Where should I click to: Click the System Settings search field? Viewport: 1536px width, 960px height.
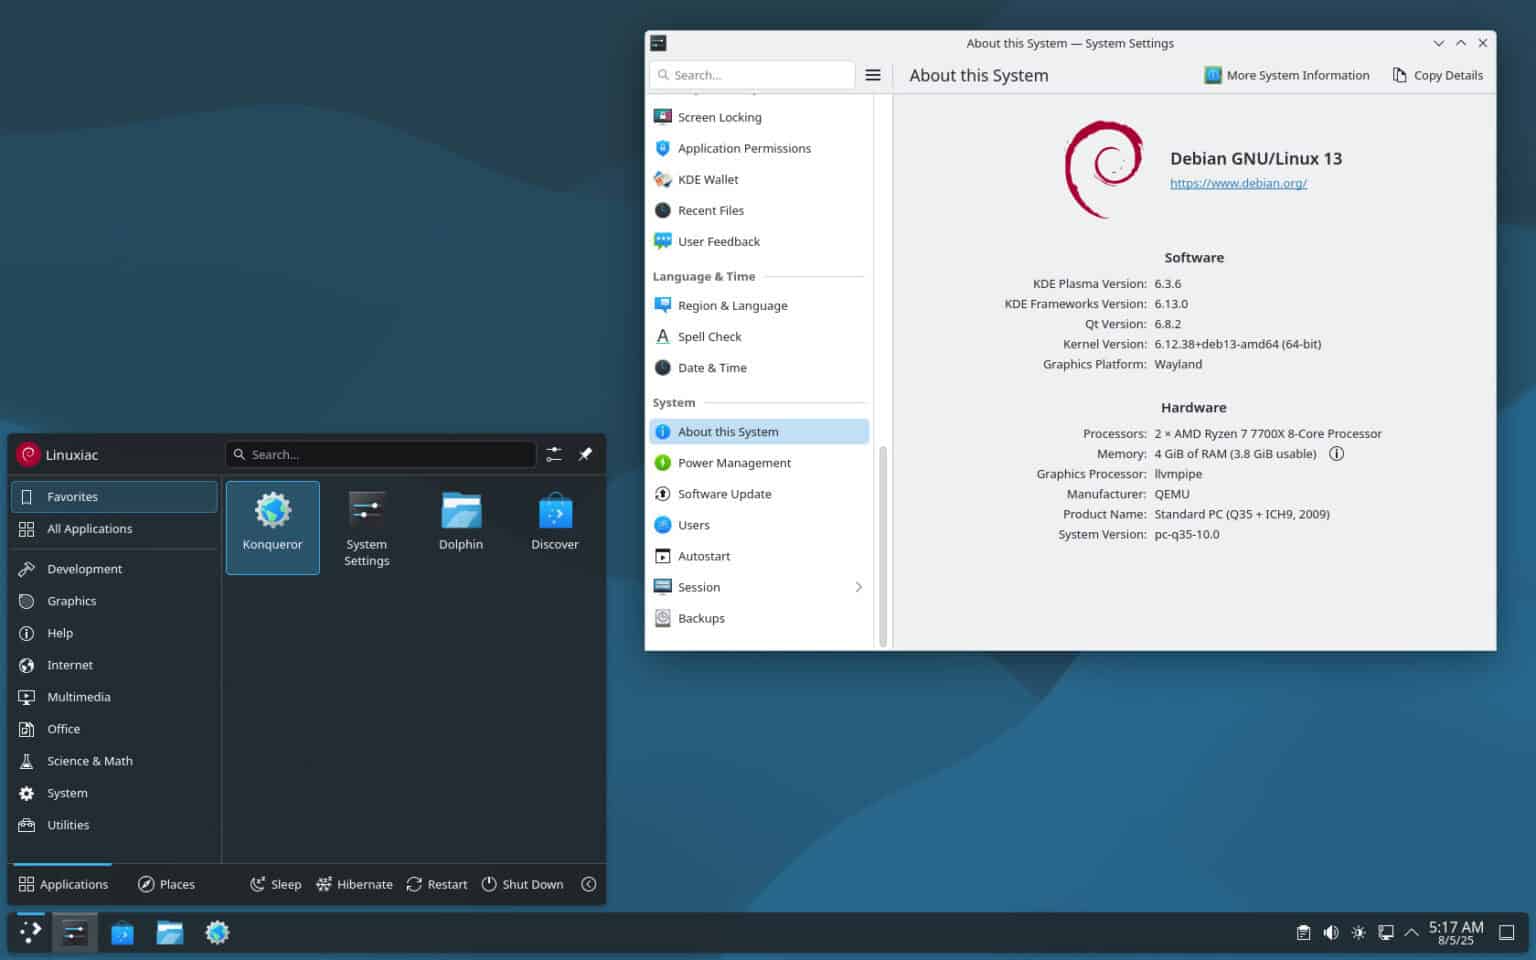752,74
